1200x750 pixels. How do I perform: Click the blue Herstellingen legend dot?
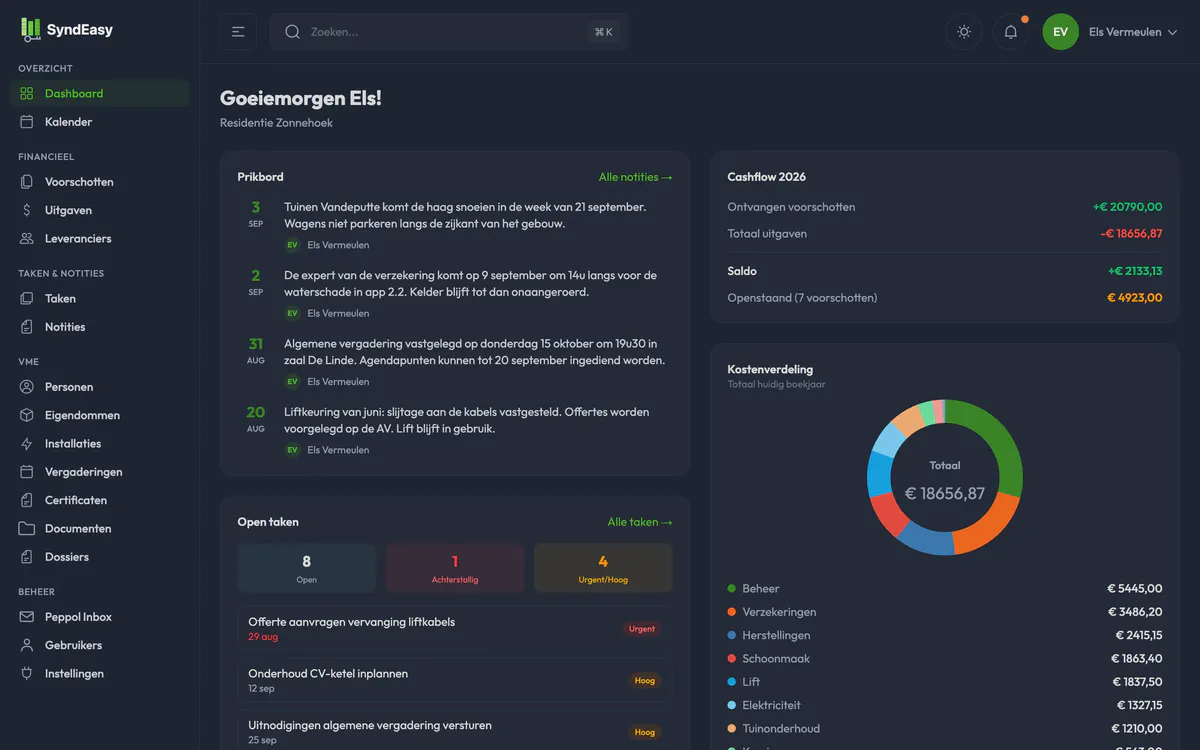coord(732,635)
